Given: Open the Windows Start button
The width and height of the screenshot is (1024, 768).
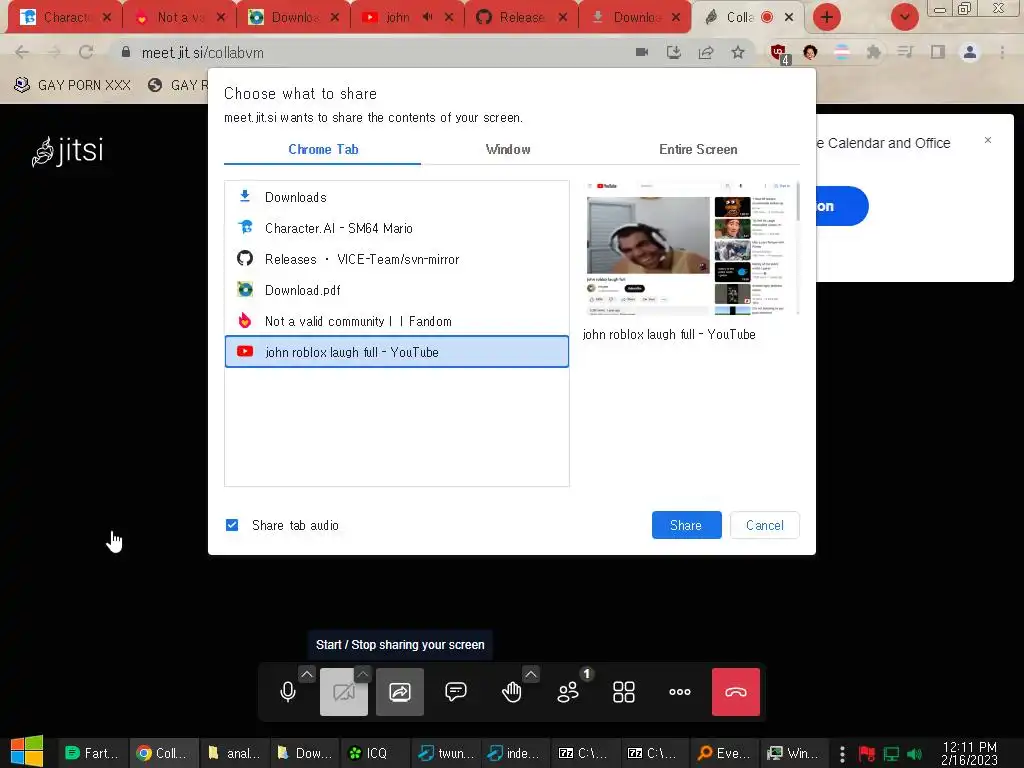Looking at the screenshot, I should (x=27, y=752).
